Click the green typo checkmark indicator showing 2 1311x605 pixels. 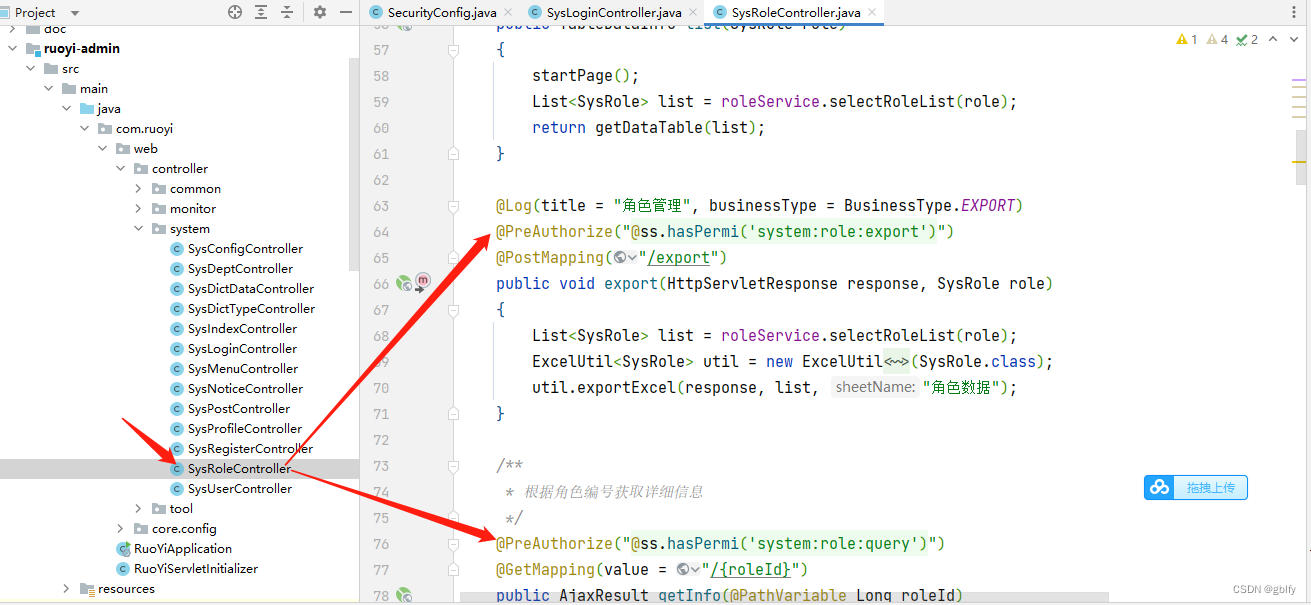click(1243, 39)
